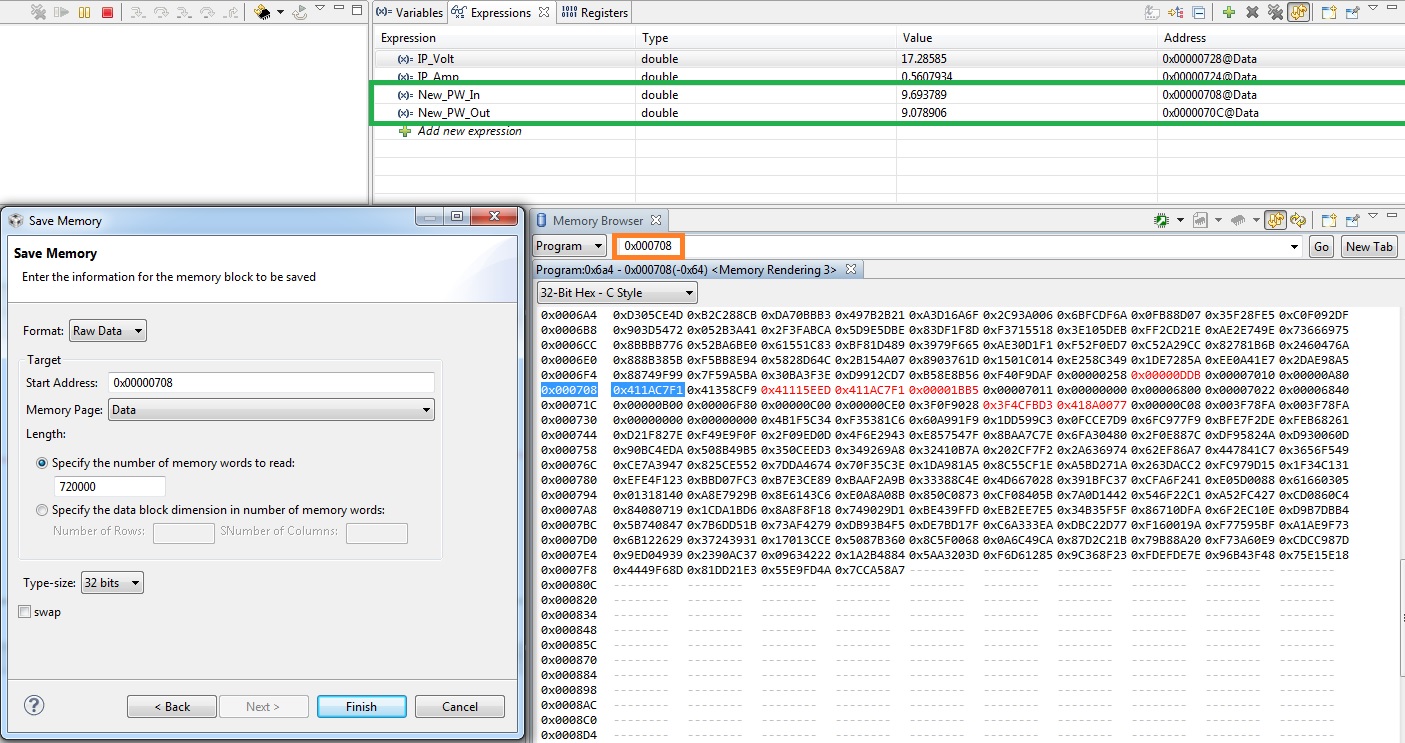Click the Restart debug icon
Viewport: 1405px width, 743px height.
coord(299,13)
